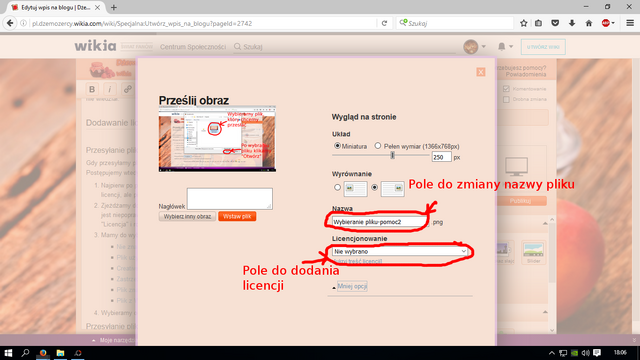Insert a Slider from the editor sidebar
Viewport: 640px width, 360px height.
533,253
